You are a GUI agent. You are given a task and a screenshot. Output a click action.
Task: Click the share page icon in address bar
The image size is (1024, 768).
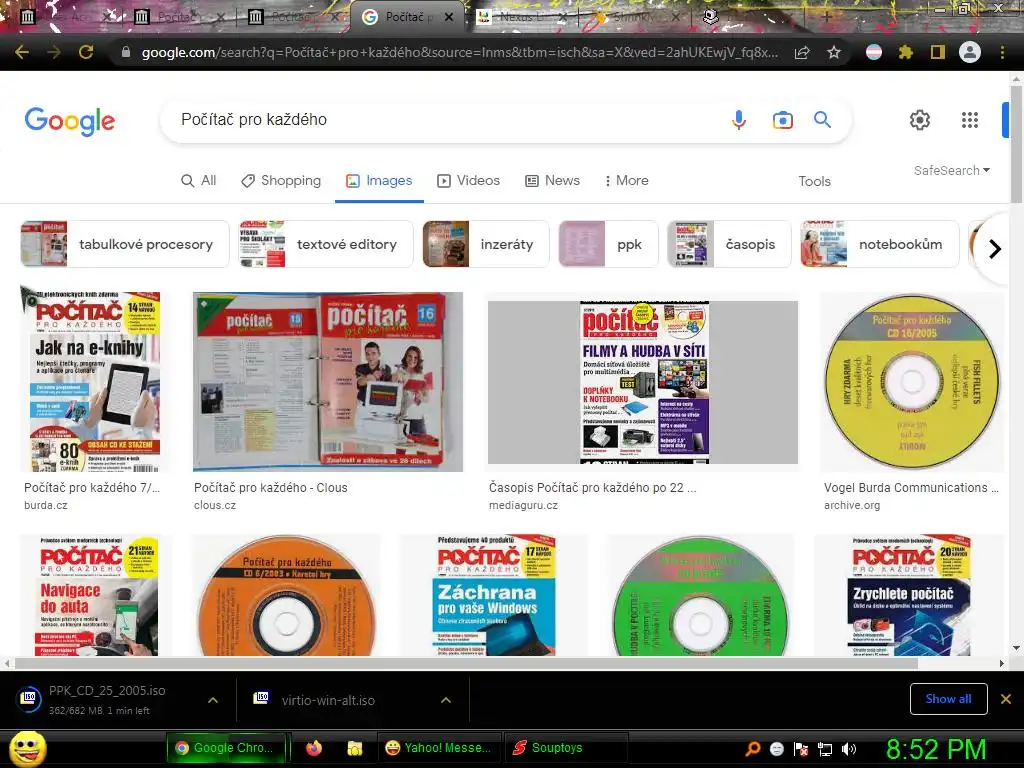coord(802,52)
